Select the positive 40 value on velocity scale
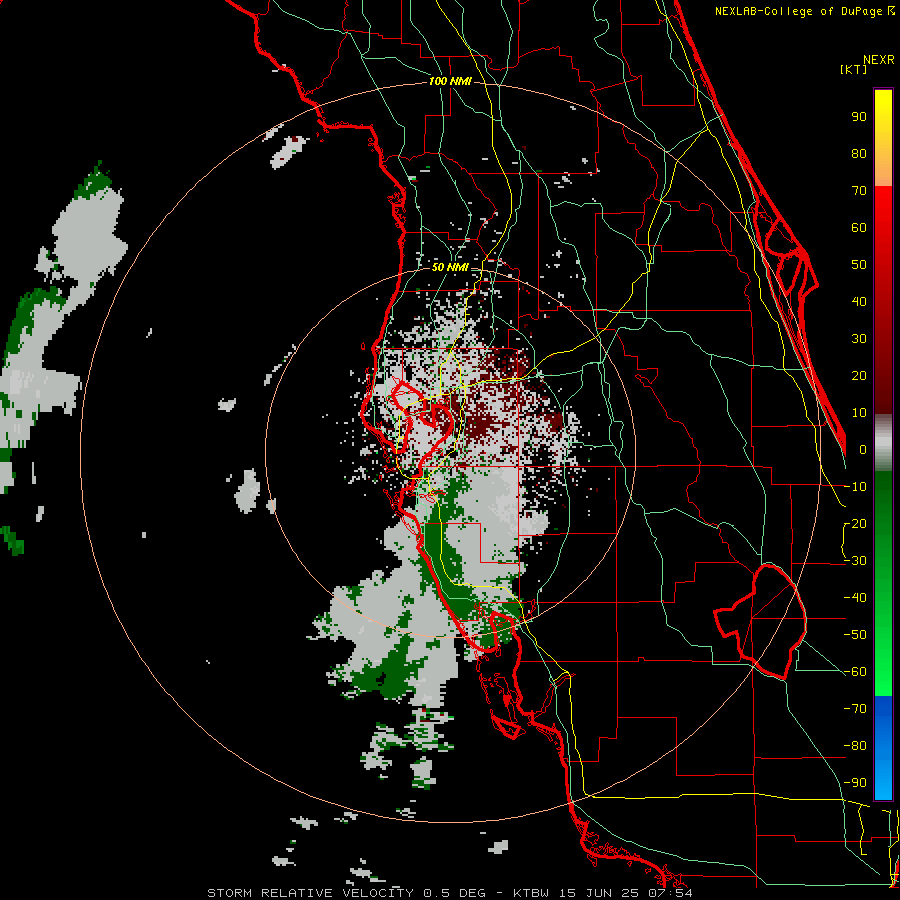The image size is (900, 900). click(859, 302)
